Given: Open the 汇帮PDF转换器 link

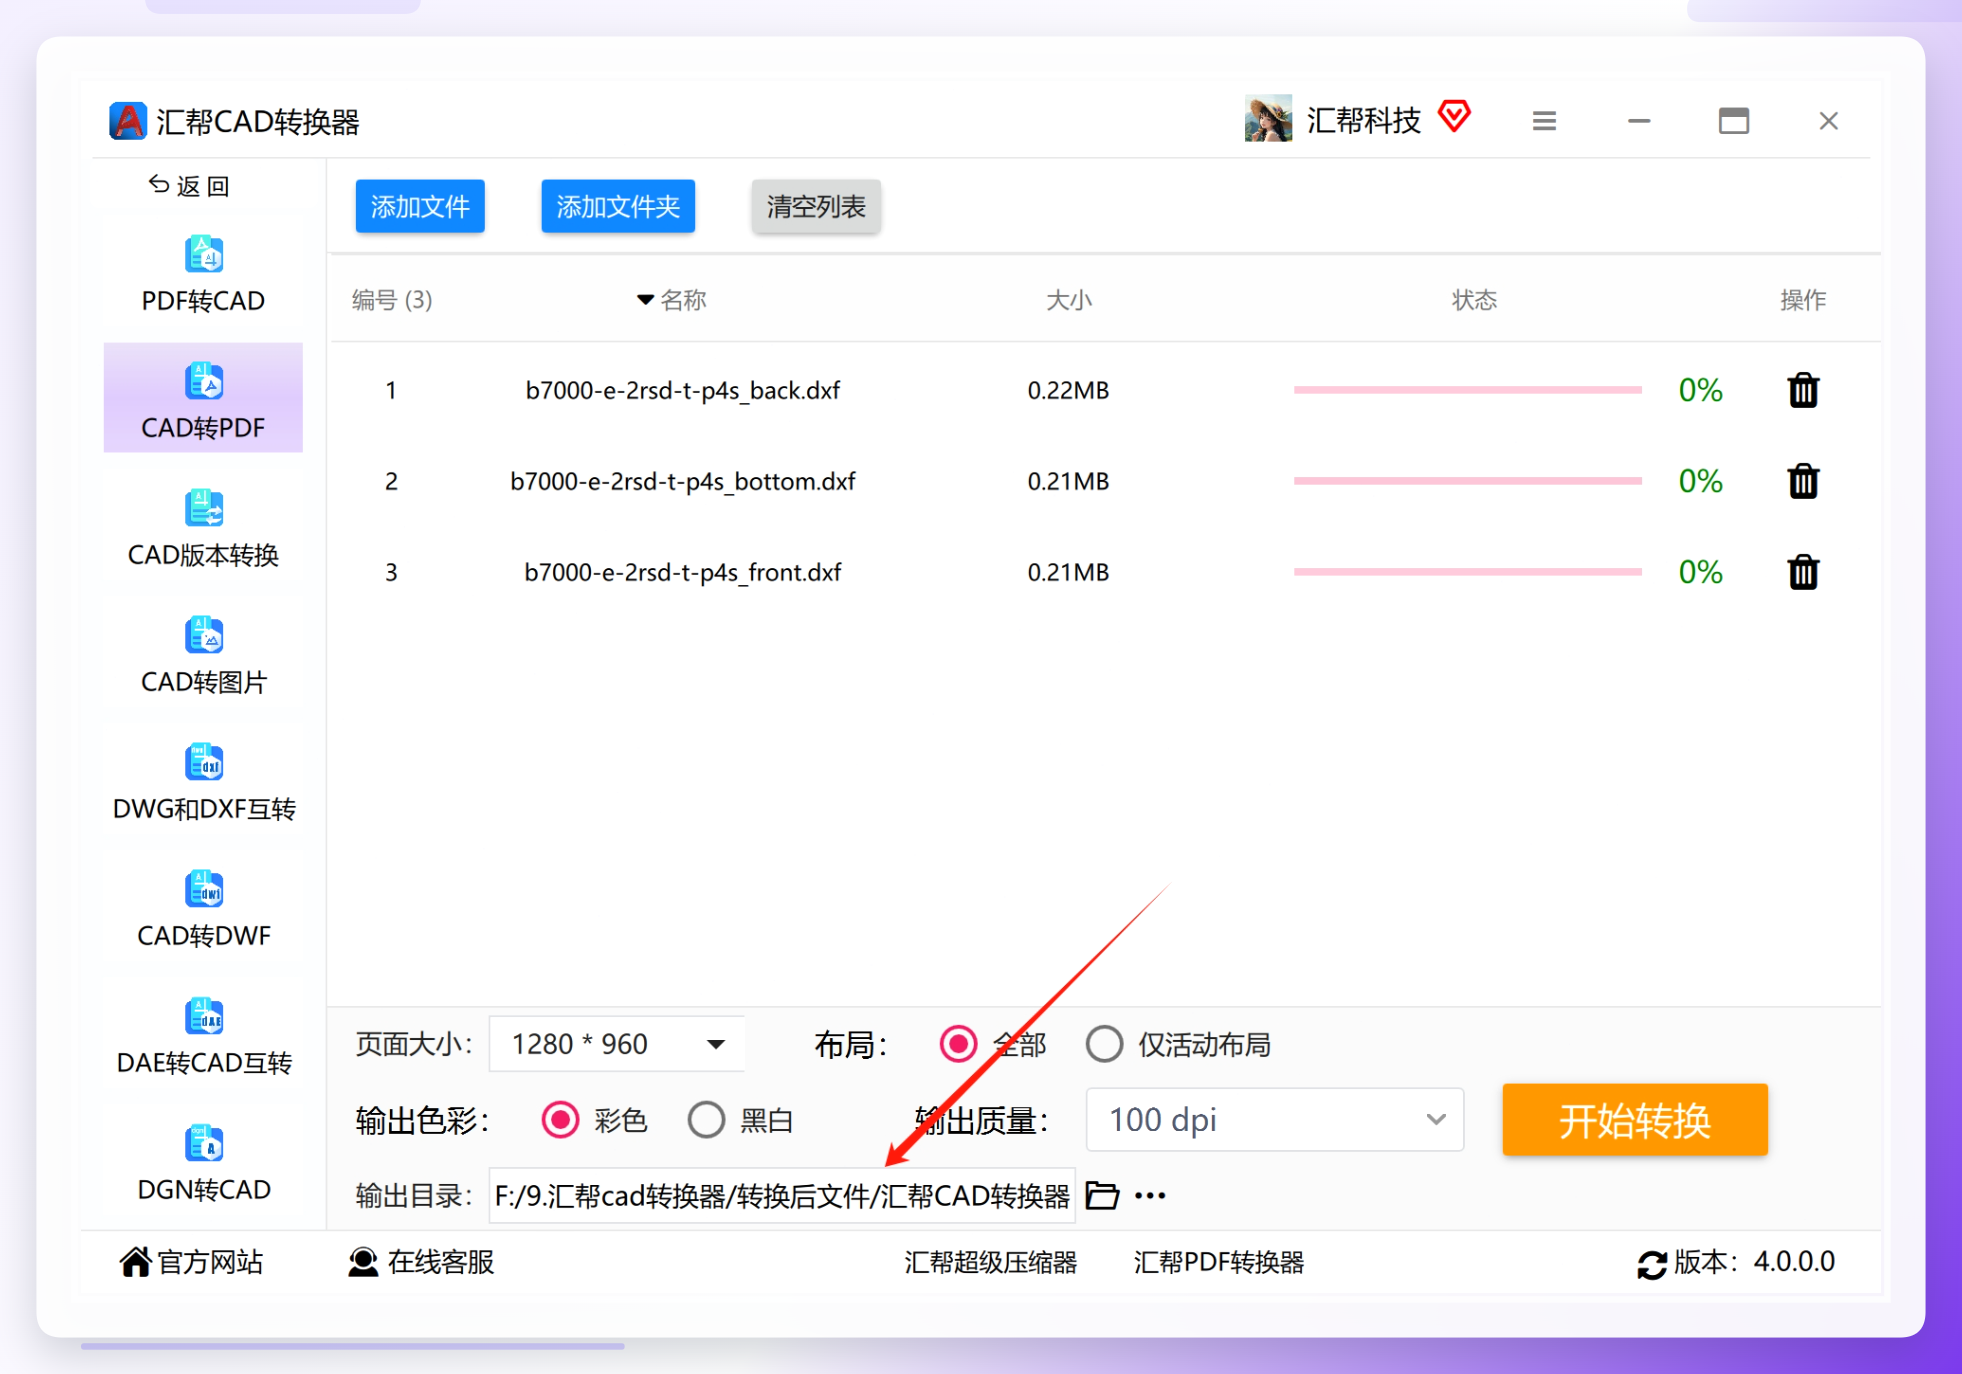Looking at the screenshot, I should pyautogui.click(x=1219, y=1262).
